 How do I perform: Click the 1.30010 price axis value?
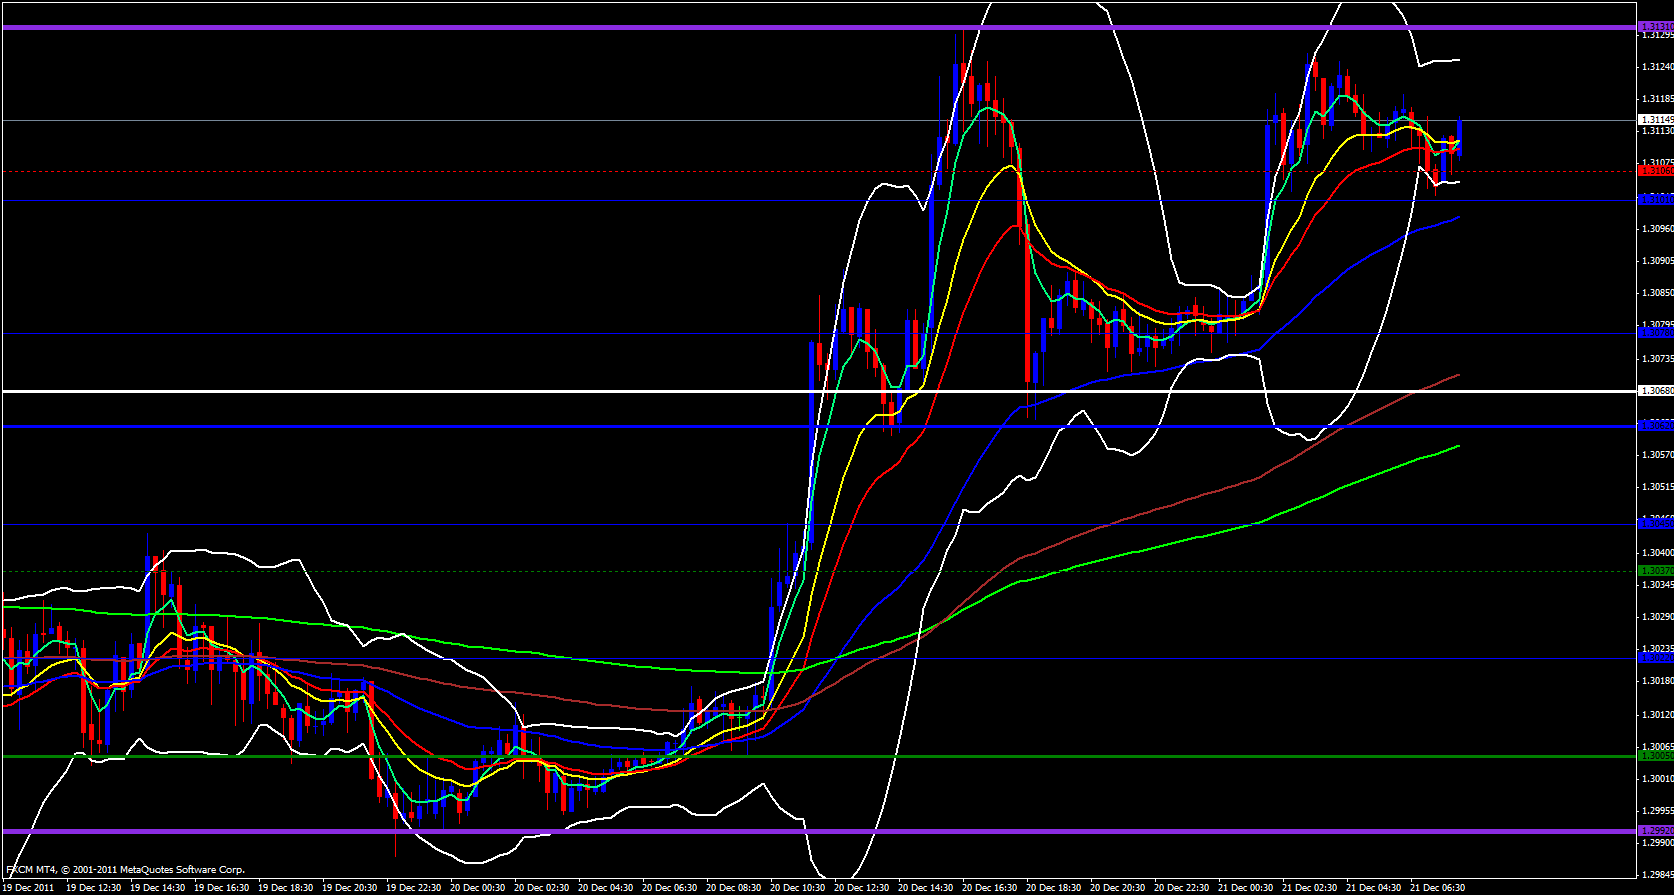pos(1657,779)
